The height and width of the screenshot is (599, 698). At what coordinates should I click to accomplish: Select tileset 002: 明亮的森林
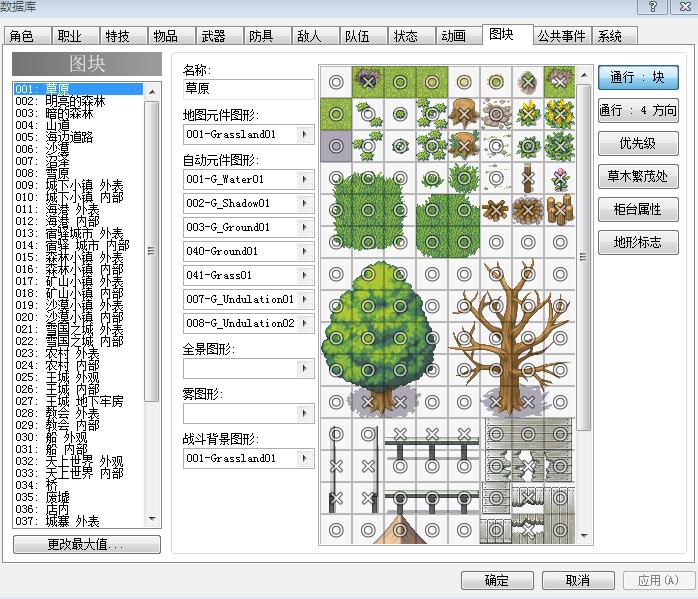(78, 101)
